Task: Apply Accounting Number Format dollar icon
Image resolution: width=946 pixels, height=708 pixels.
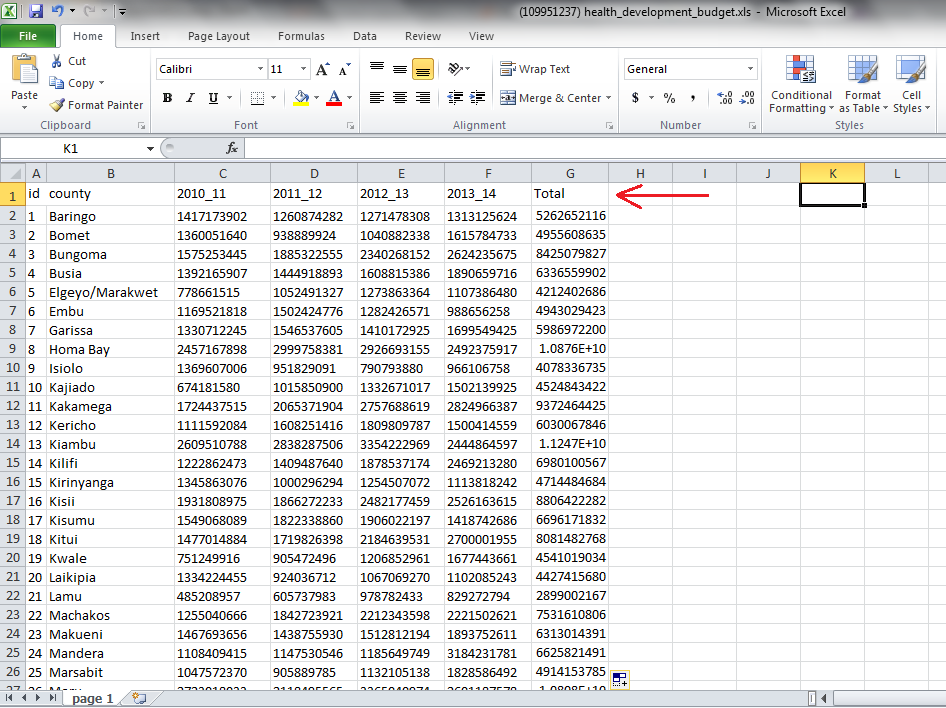Action: tap(635, 98)
